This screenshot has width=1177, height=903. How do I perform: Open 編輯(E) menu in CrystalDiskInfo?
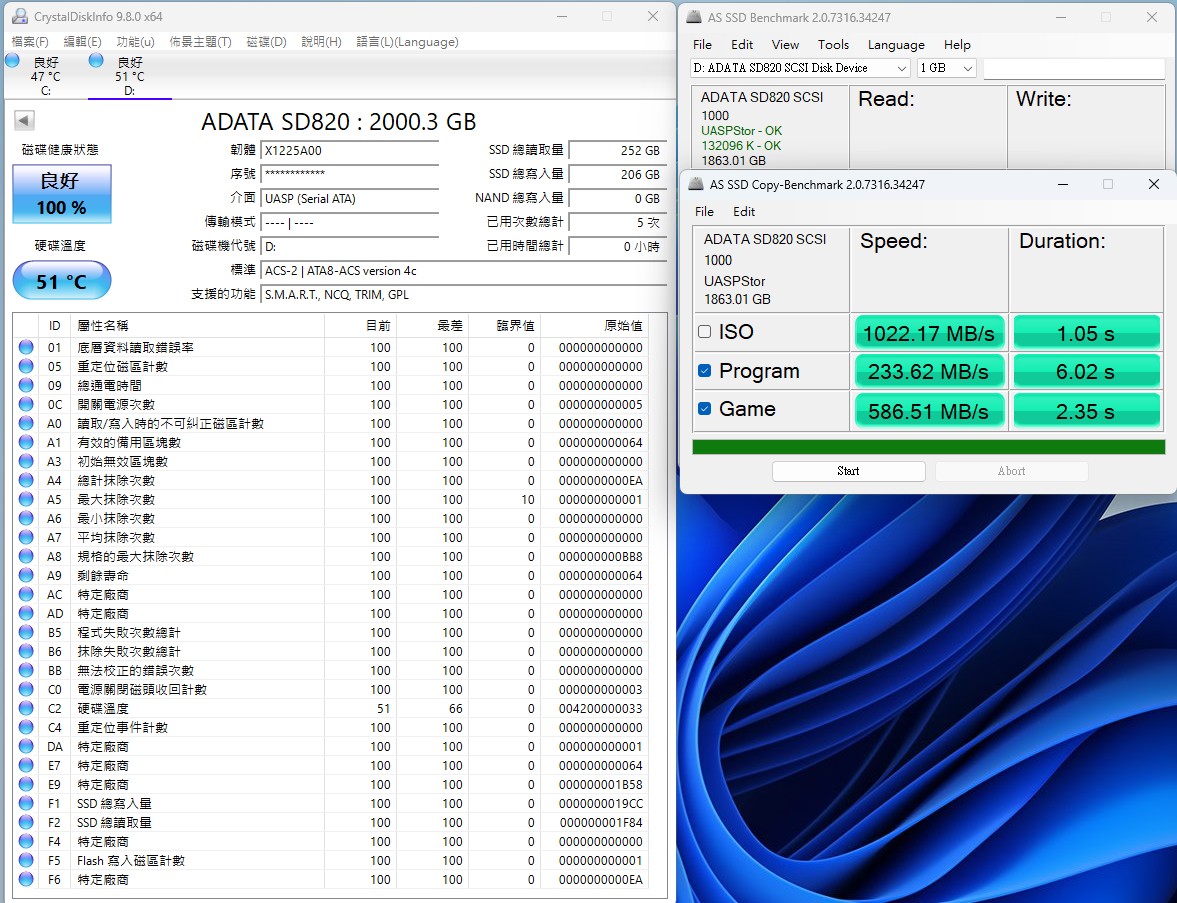[x=83, y=42]
